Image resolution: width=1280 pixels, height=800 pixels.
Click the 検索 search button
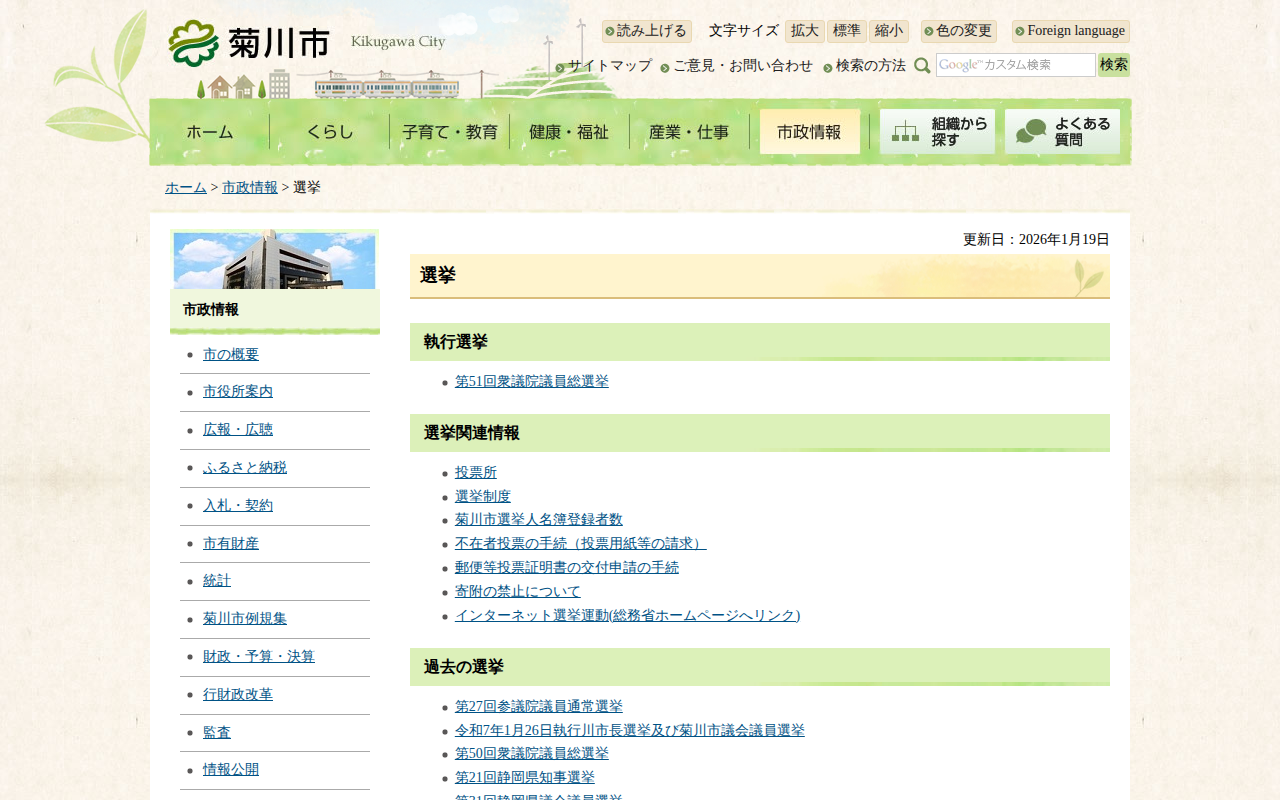pyautogui.click(x=1114, y=65)
